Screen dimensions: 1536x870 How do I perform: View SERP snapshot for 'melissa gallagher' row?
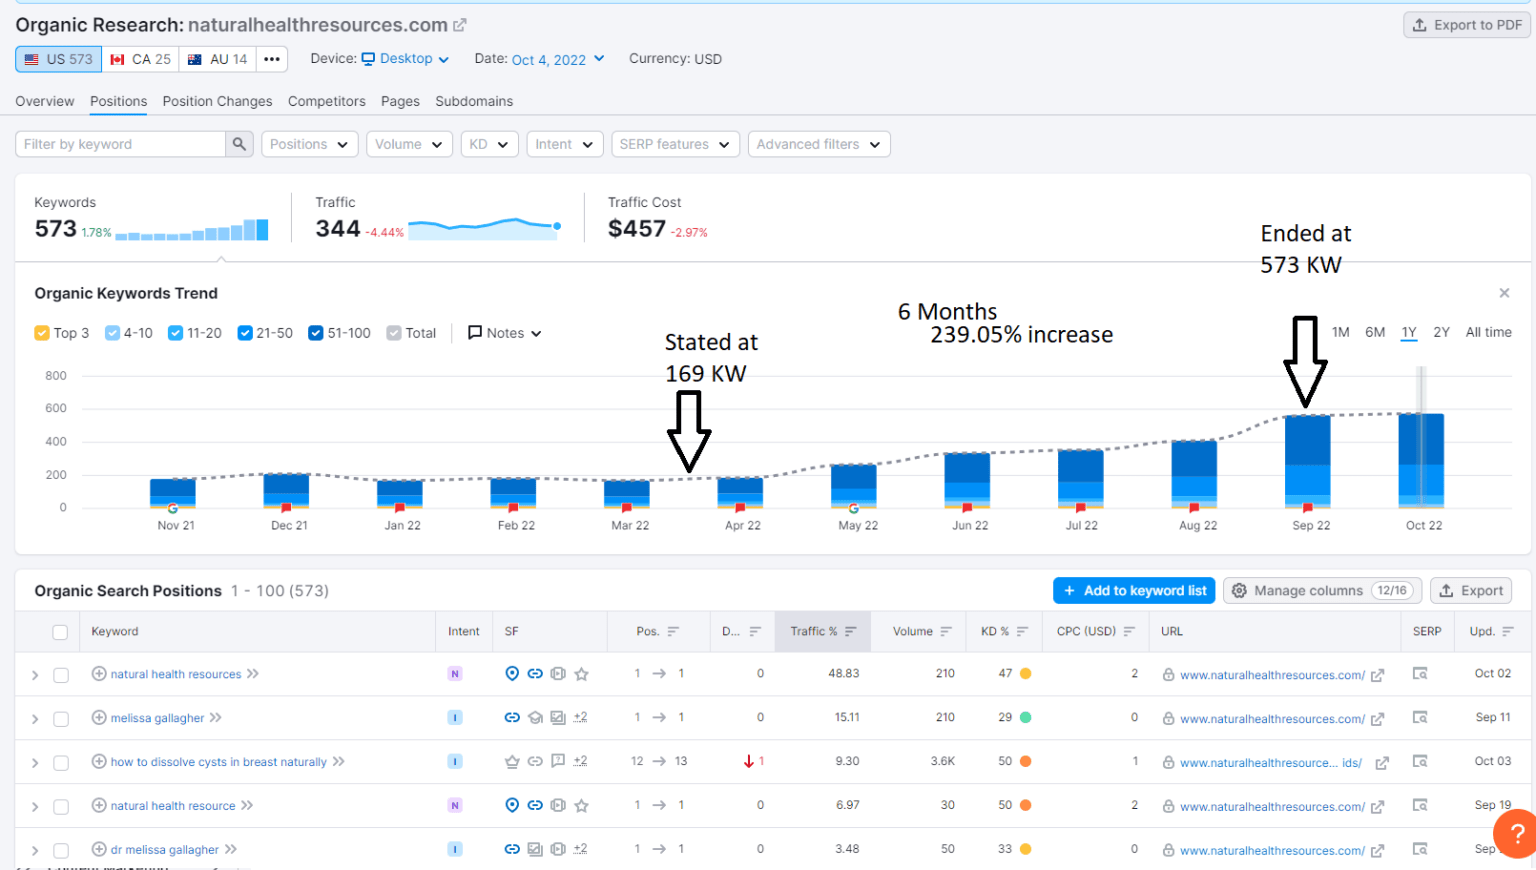coord(1419,718)
